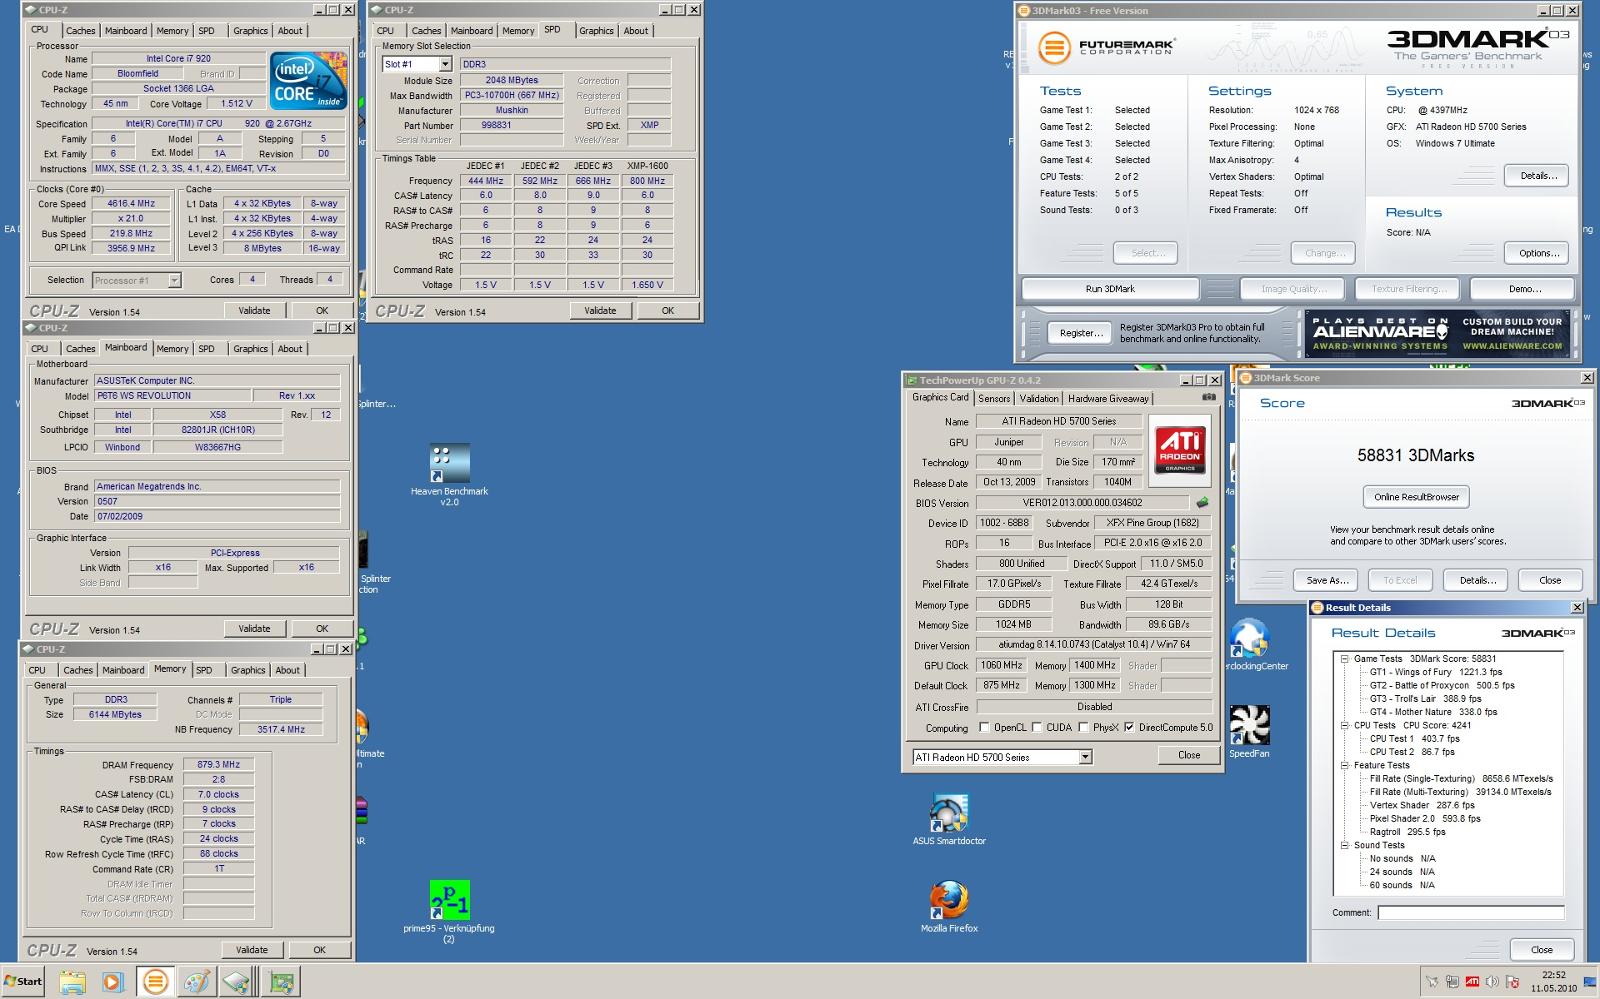Open the Processor #1 selection dropdown

click(174, 280)
